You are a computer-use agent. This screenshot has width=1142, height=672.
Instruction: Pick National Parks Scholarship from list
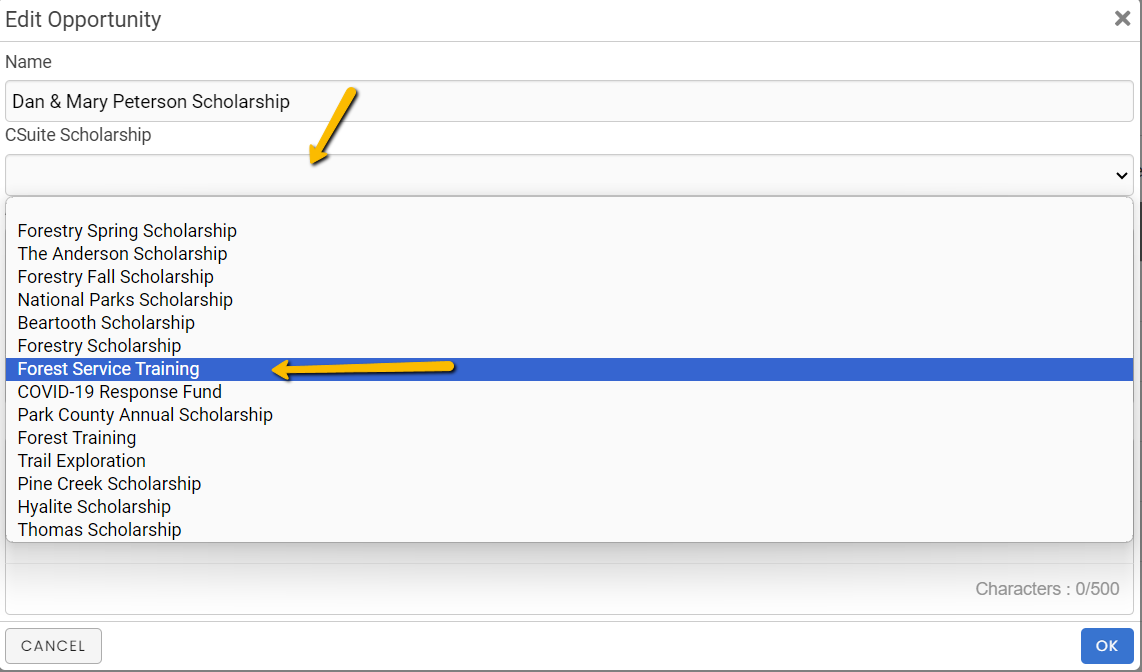tap(125, 300)
